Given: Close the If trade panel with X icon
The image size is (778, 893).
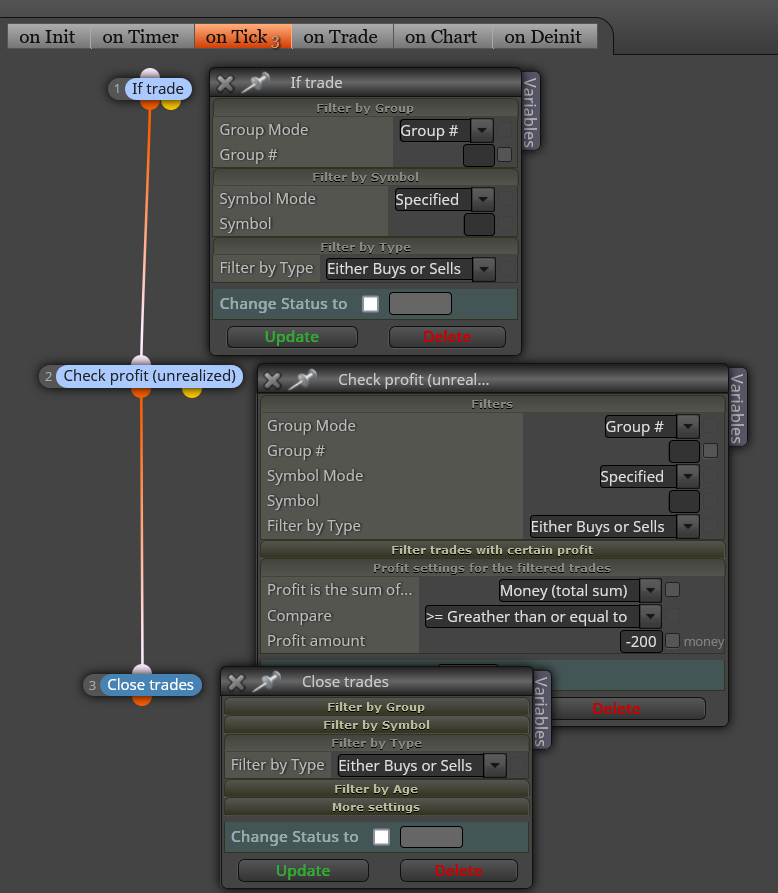Looking at the screenshot, I should click(x=226, y=83).
